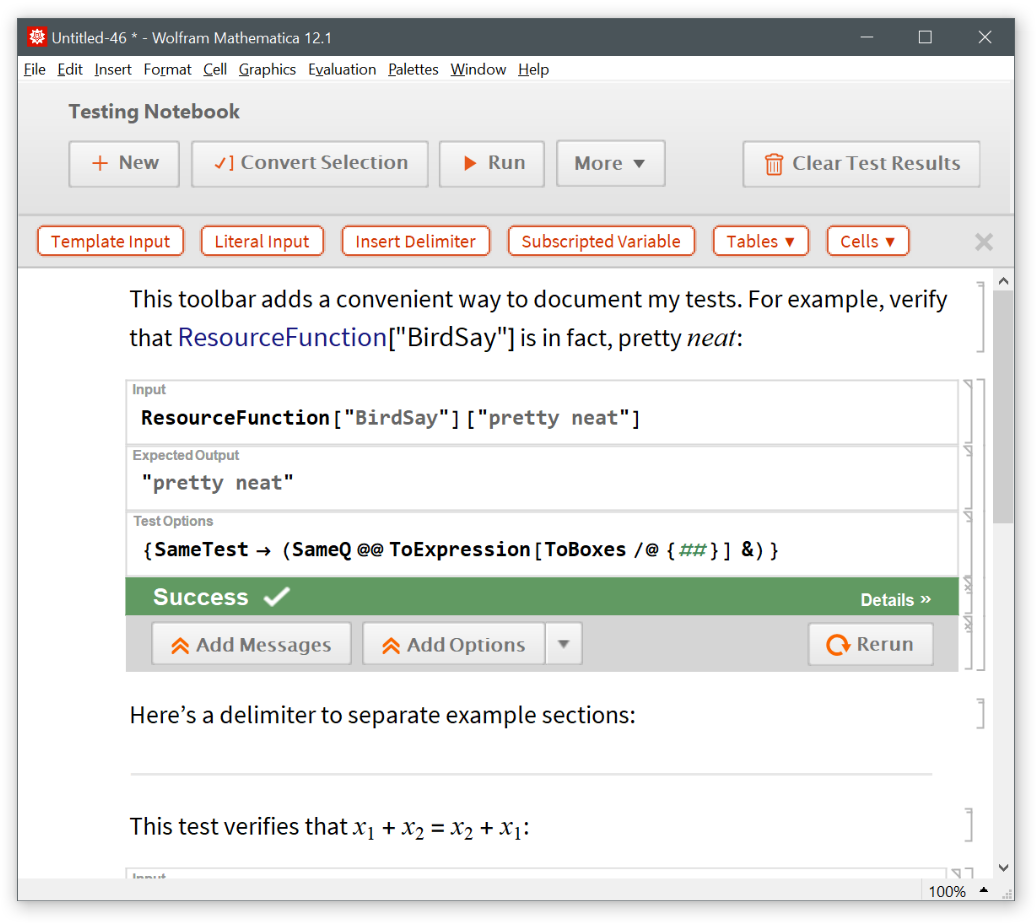Click the Rerun test button

click(x=870, y=645)
